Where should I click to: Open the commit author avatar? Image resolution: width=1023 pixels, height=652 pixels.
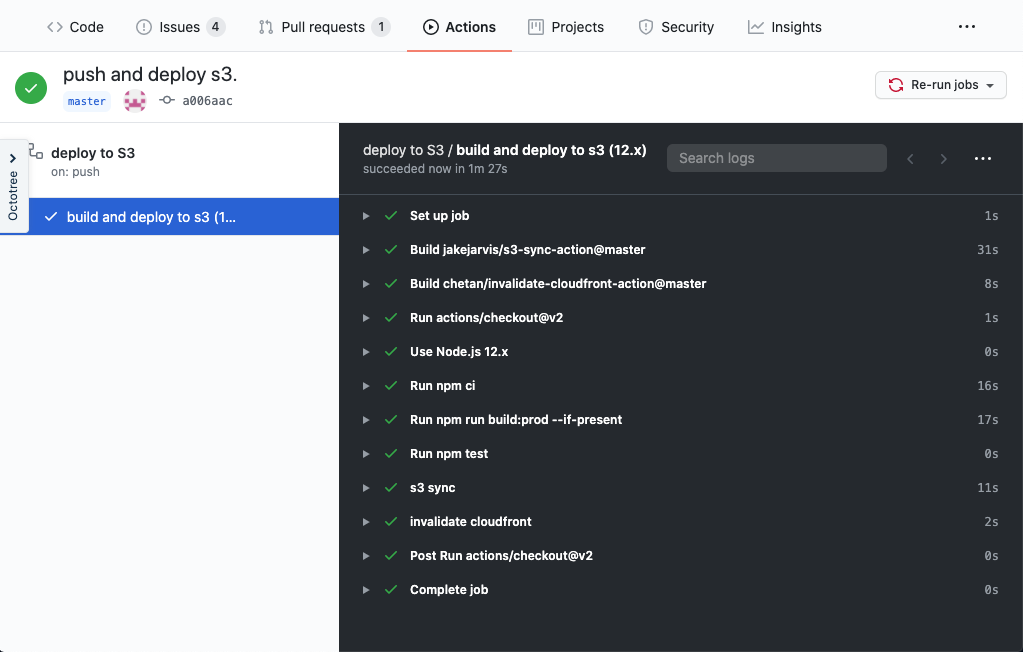pos(135,101)
